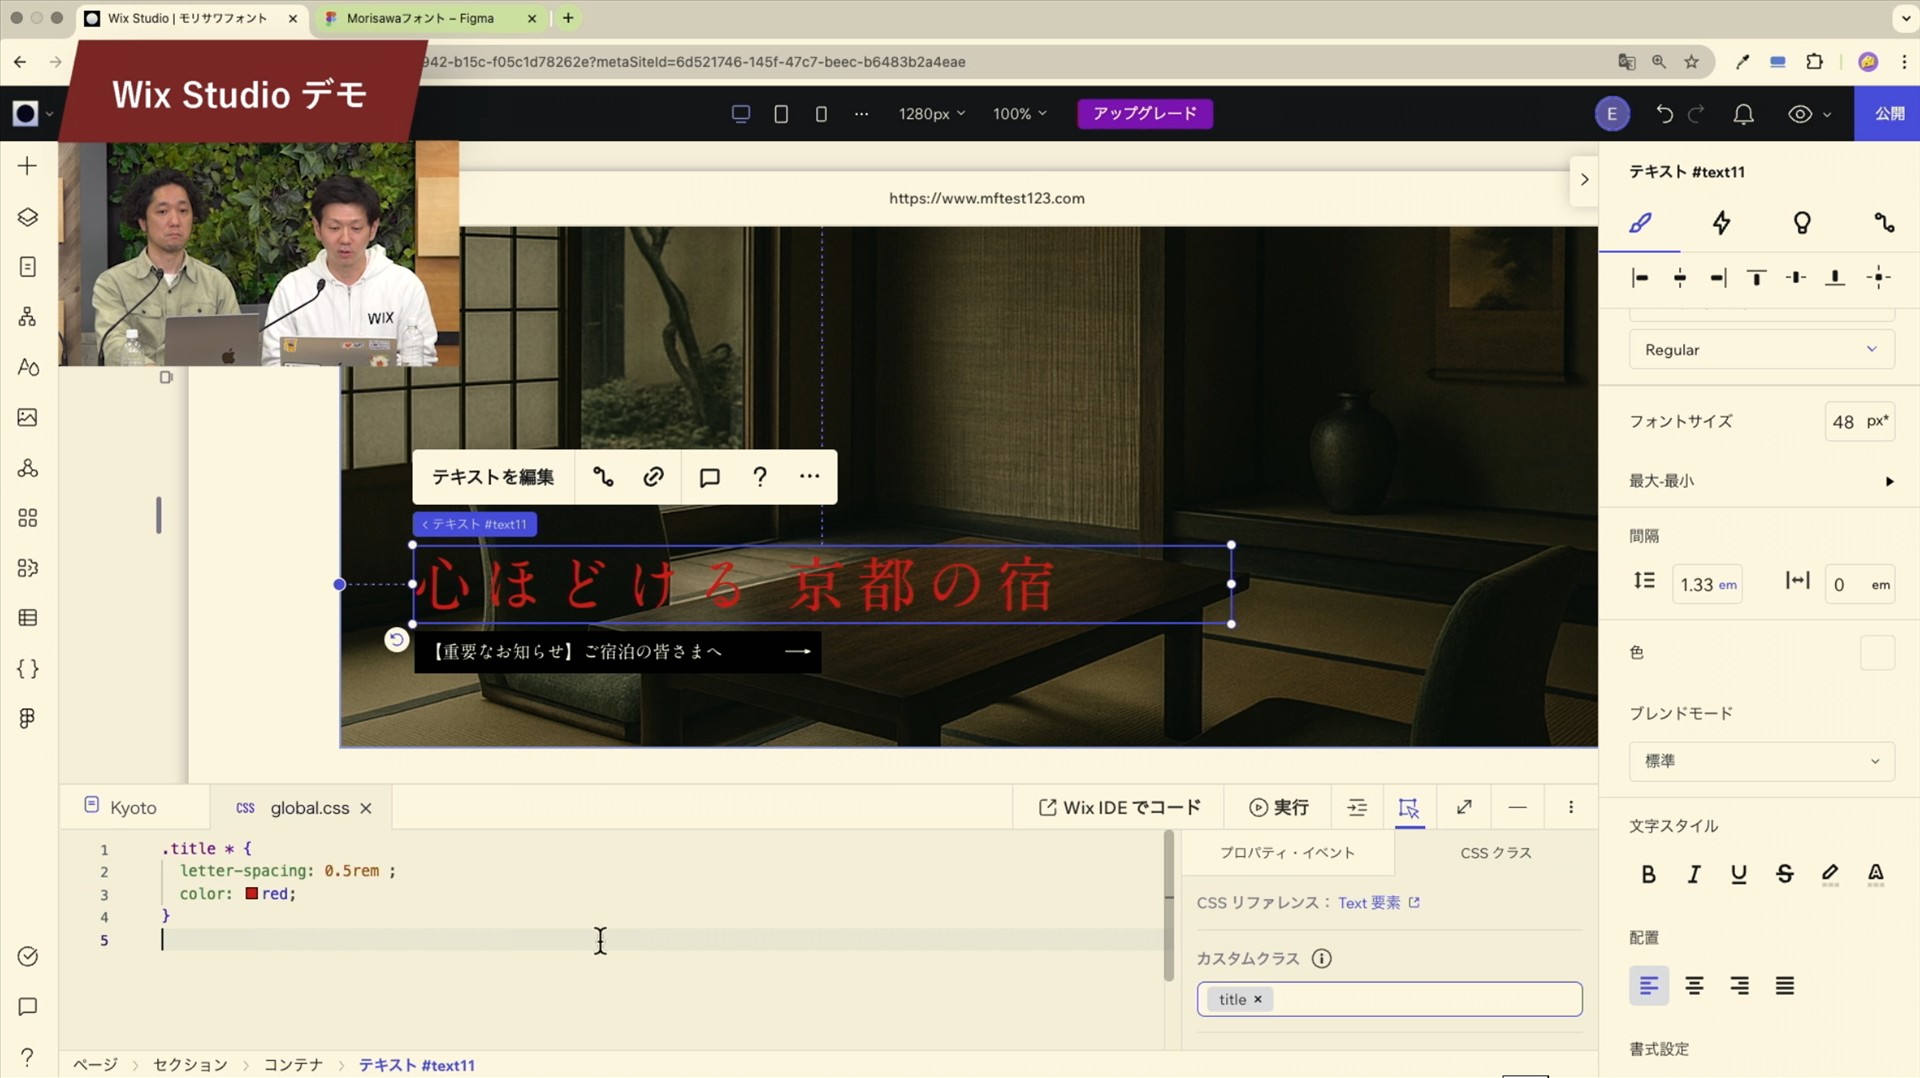Open the blend mode 標準 dropdown

(1761, 761)
